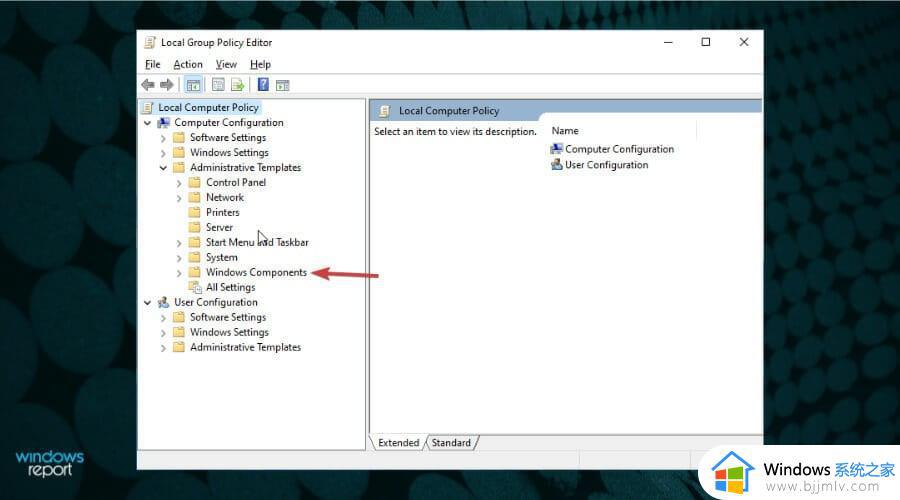The width and height of the screenshot is (900, 500).
Task: Switch to the Standard tab
Action: pyautogui.click(x=451, y=443)
